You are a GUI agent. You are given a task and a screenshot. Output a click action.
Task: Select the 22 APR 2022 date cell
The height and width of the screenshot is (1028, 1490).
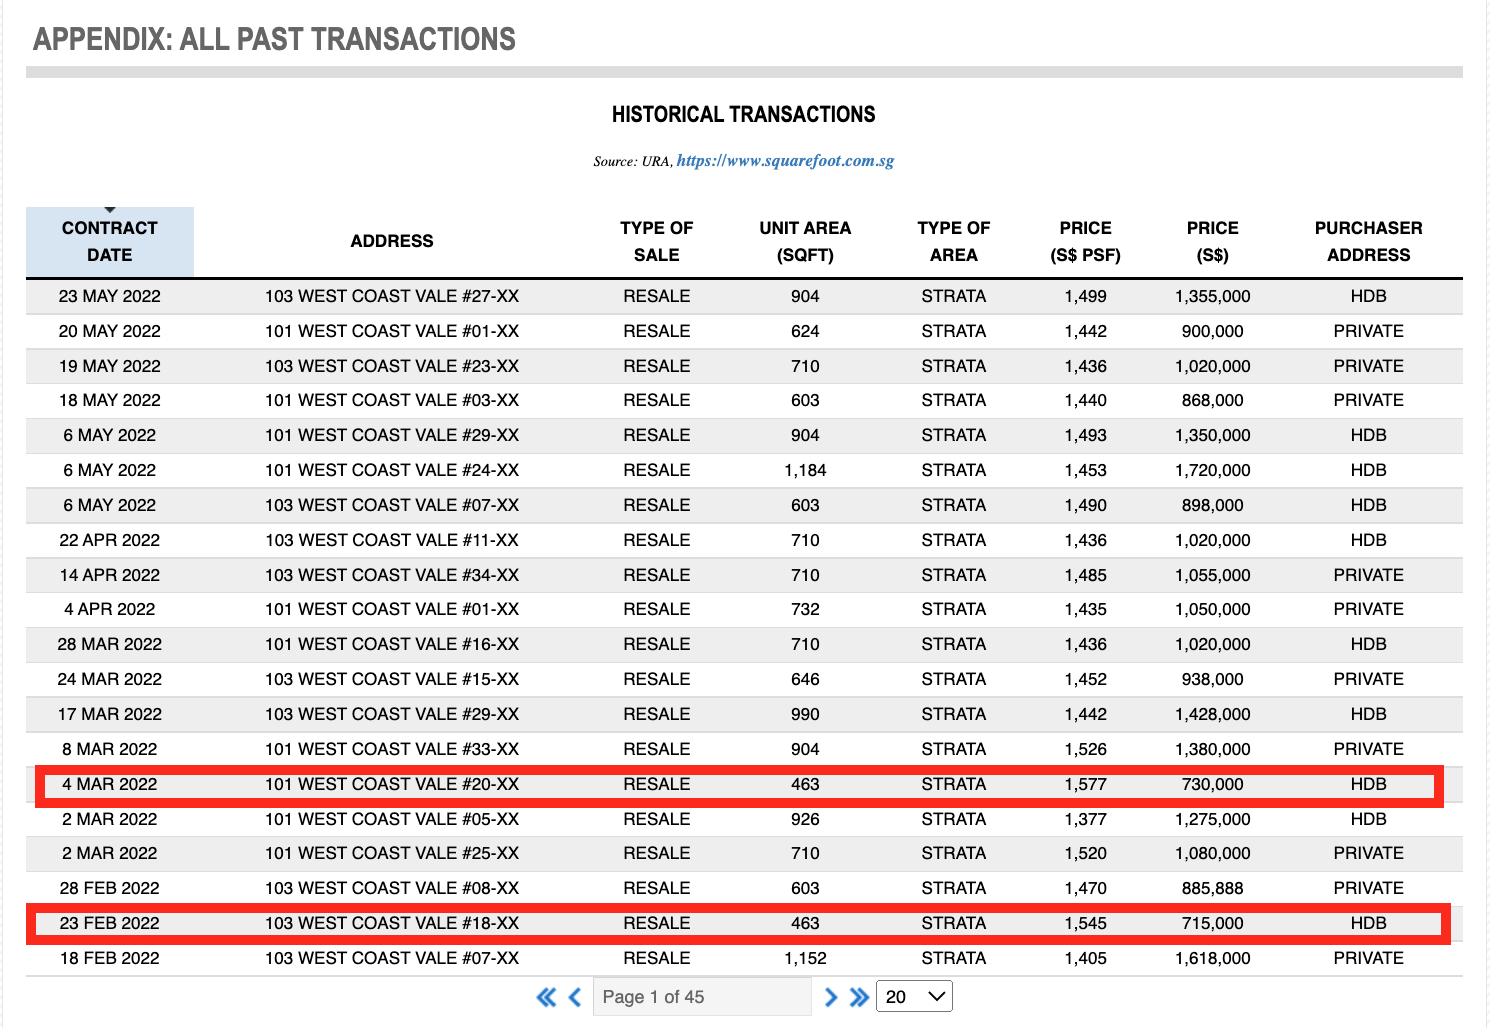point(110,540)
